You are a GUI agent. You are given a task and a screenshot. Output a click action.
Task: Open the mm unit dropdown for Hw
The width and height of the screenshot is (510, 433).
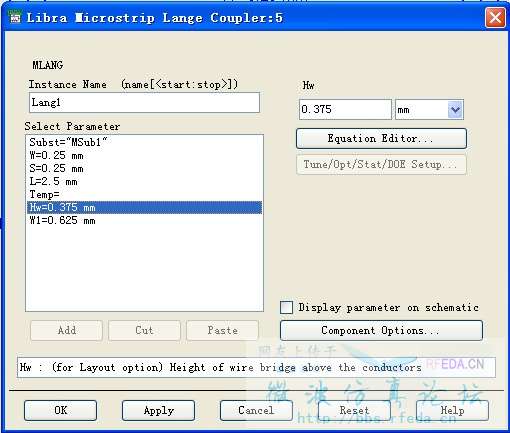[x=455, y=110]
